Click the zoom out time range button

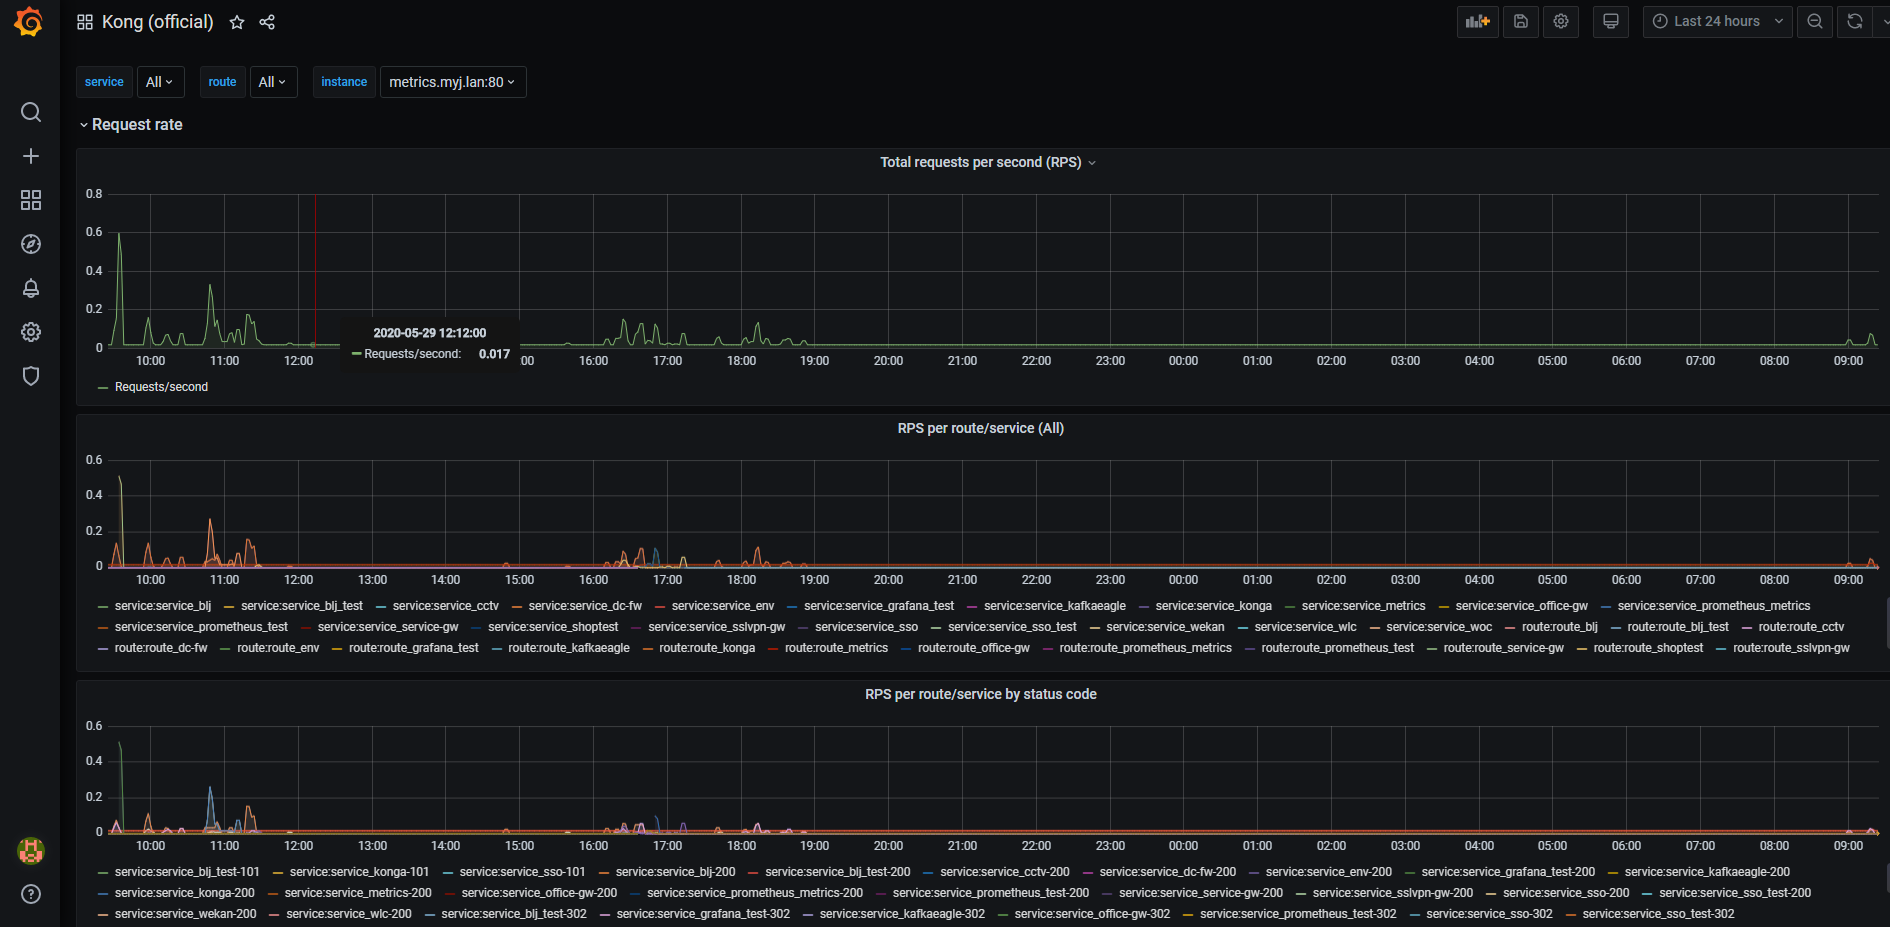click(1814, 21)
